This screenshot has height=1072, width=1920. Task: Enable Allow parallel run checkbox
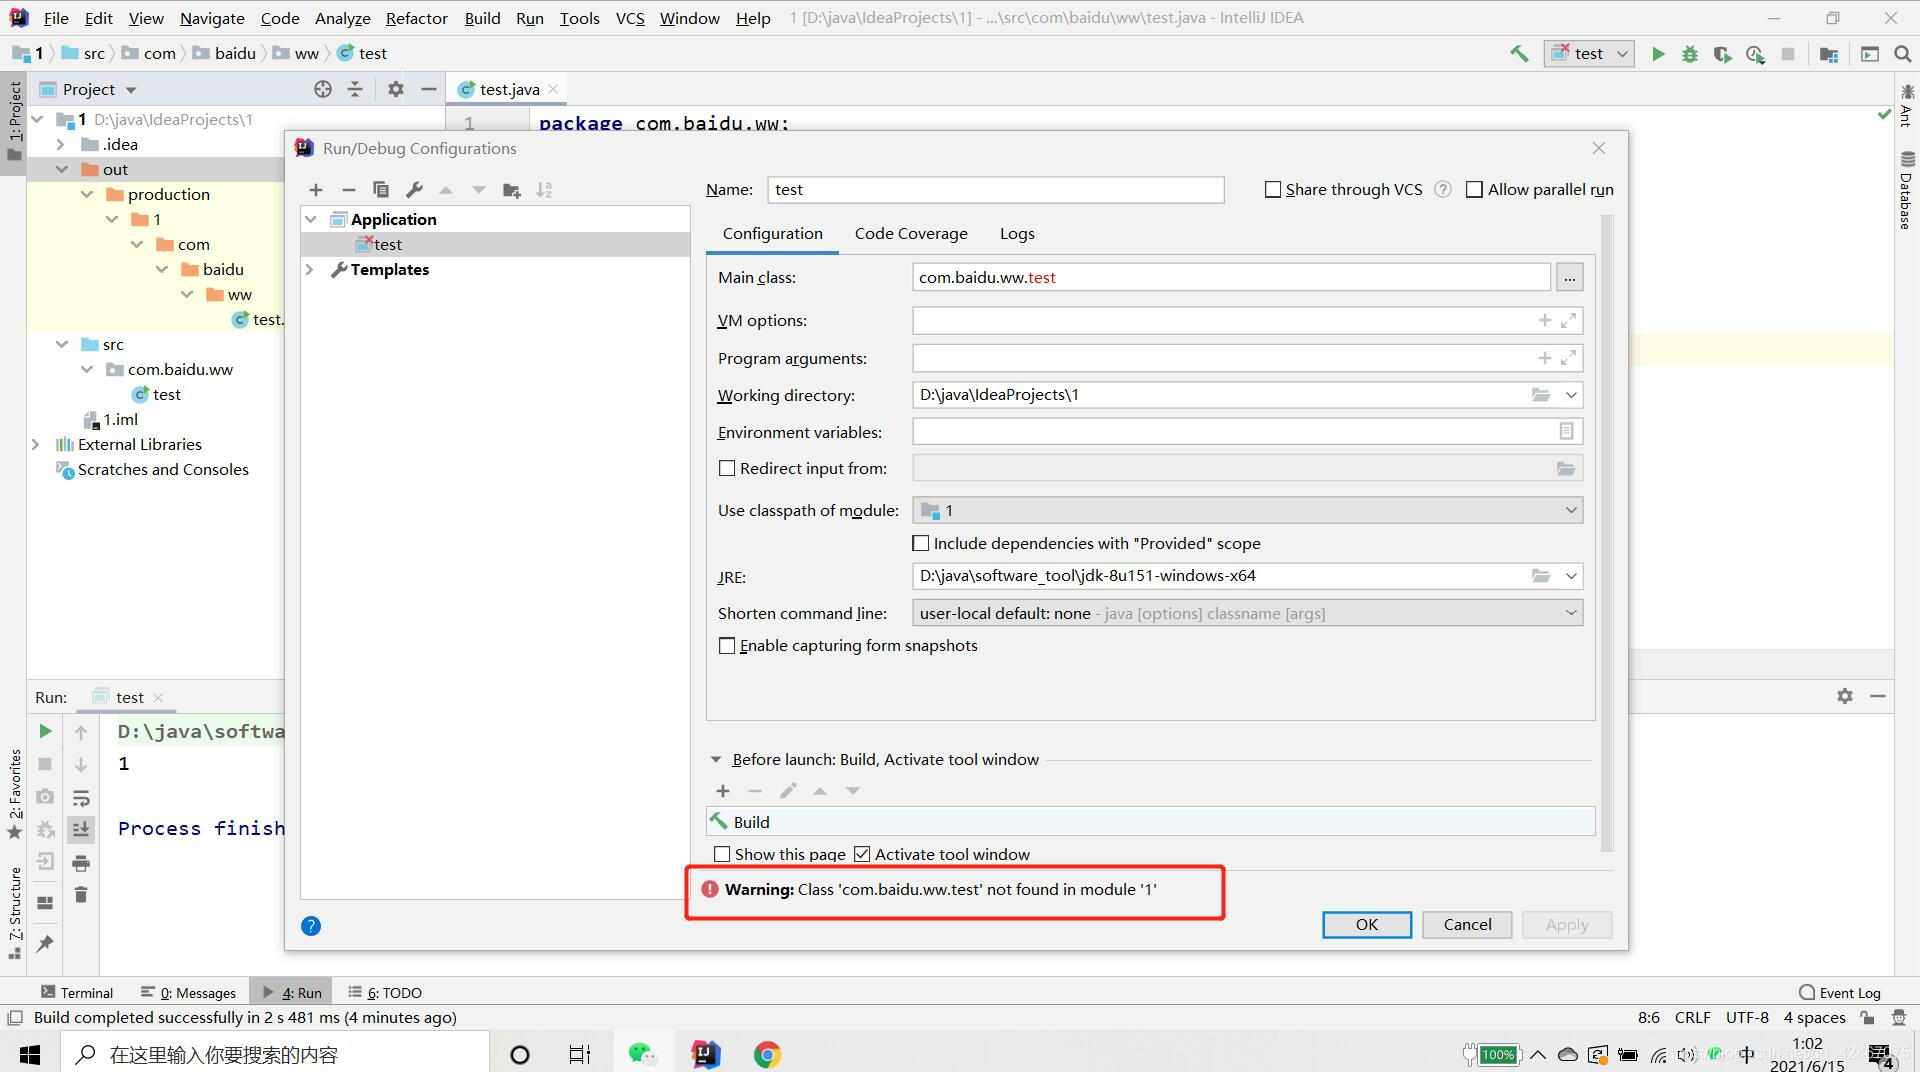point(1474,190)
